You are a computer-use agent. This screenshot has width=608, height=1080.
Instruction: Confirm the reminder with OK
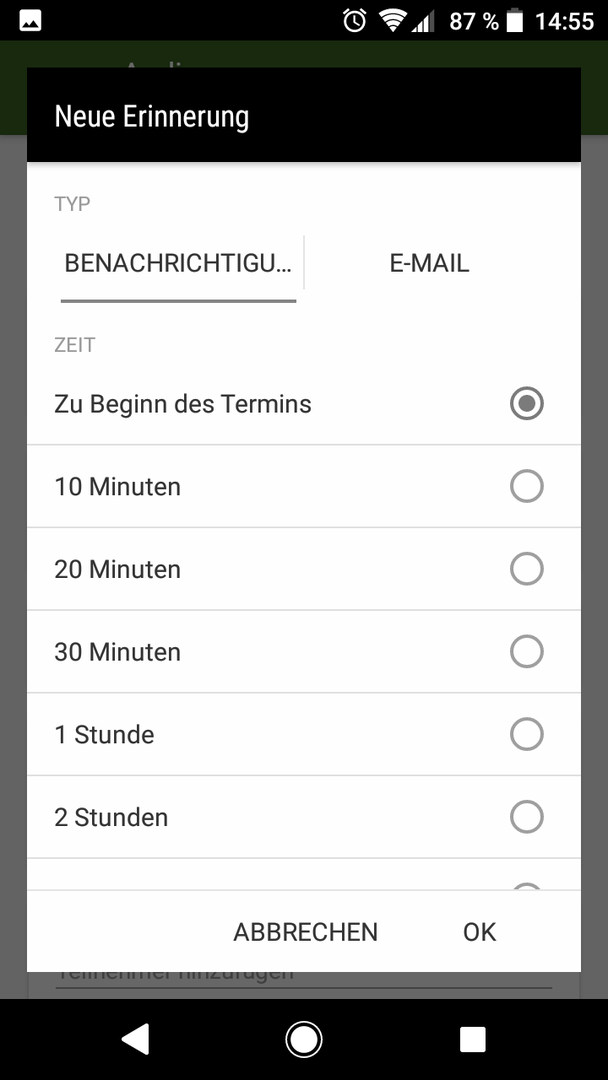479,932
